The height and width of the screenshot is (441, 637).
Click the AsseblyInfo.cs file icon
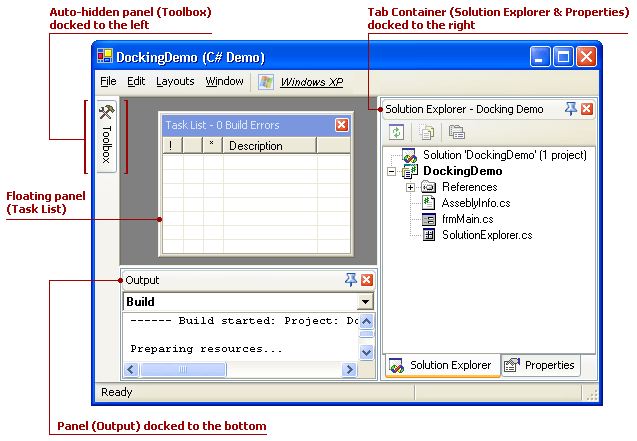[428, 203]
